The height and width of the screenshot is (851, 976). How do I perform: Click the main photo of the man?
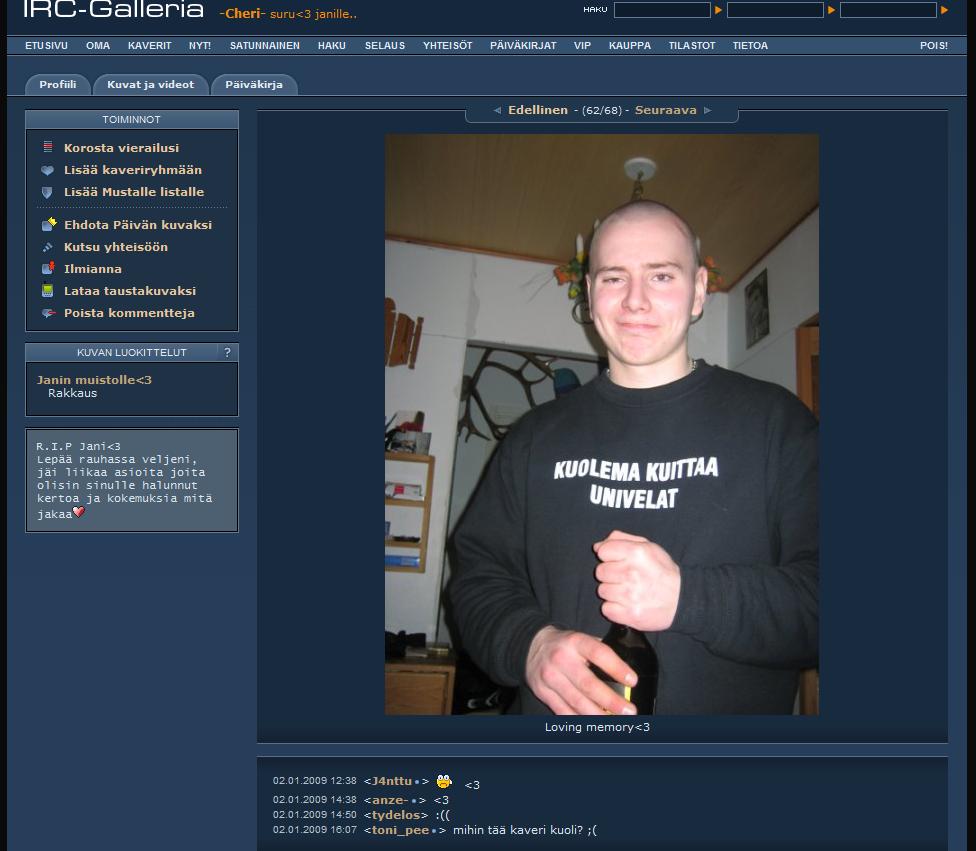click(601, 424)
